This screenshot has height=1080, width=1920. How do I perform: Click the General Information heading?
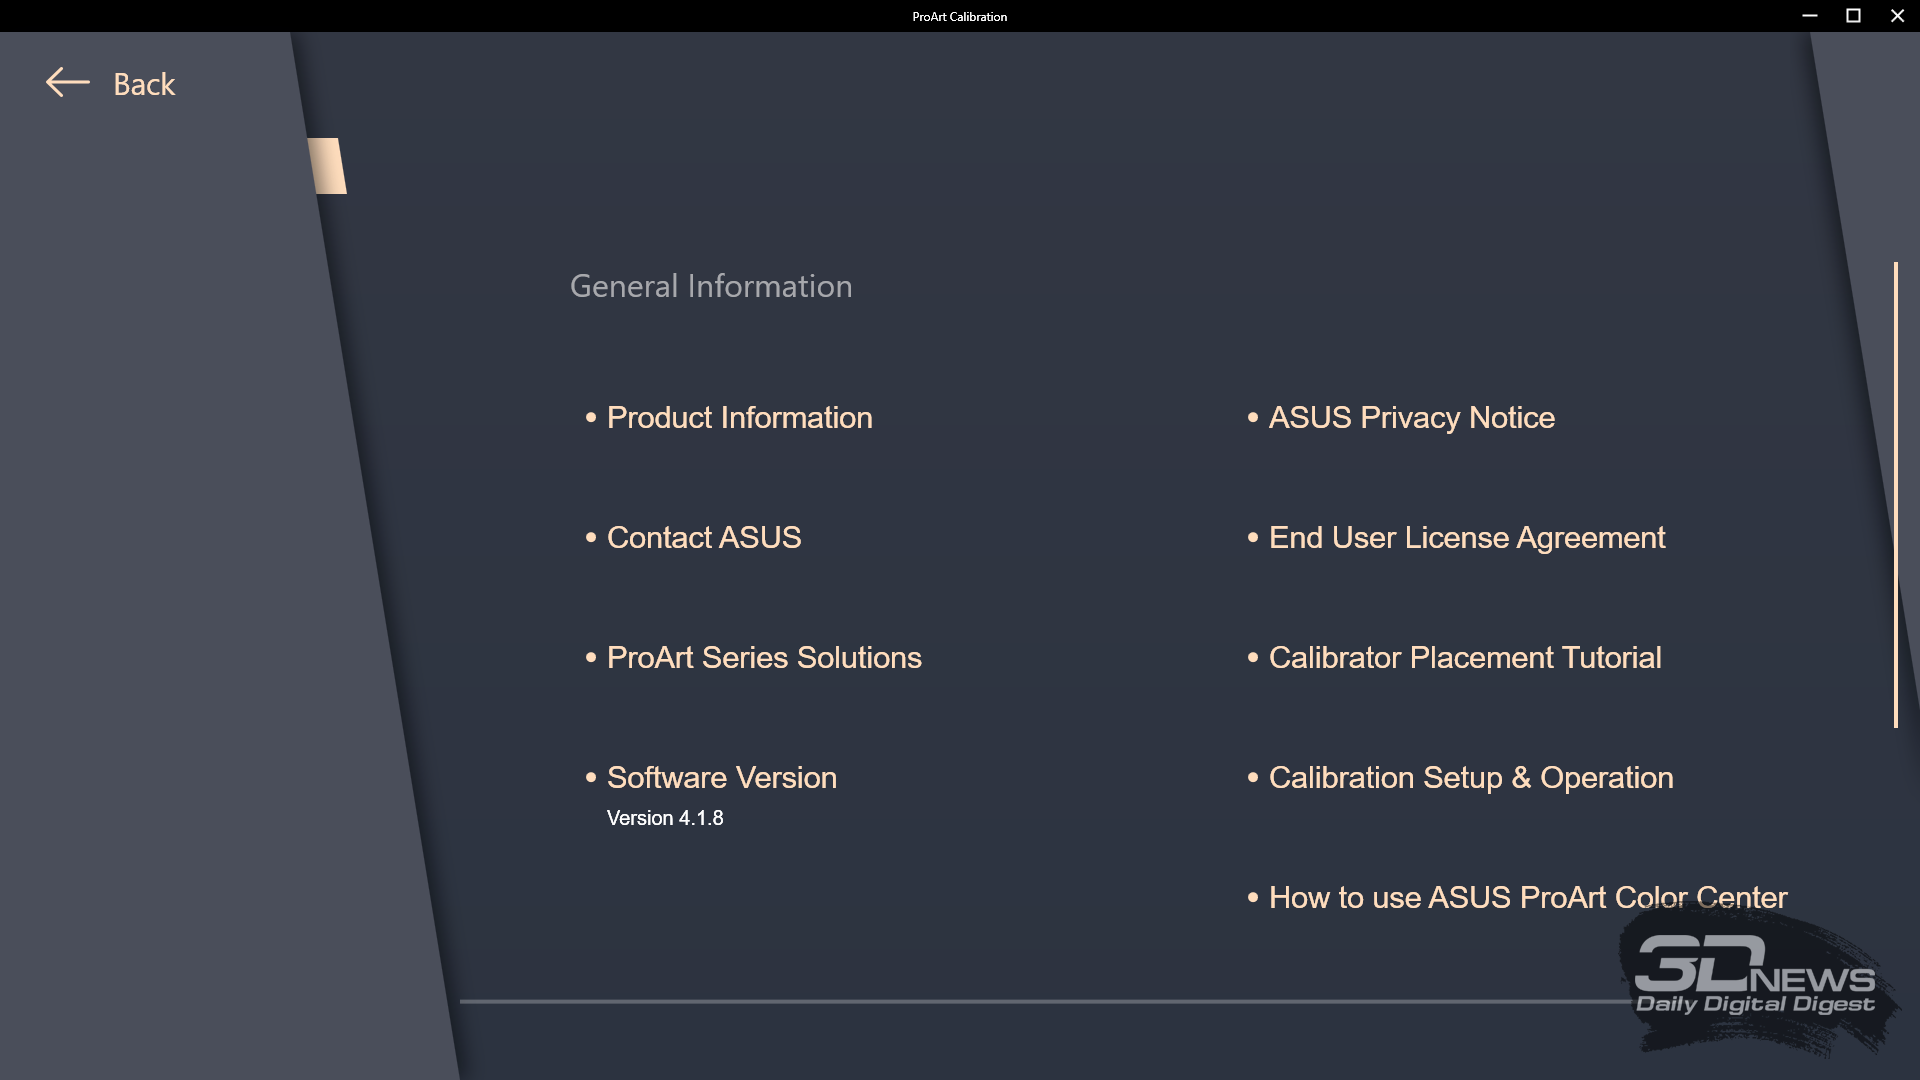click(711, 286)
